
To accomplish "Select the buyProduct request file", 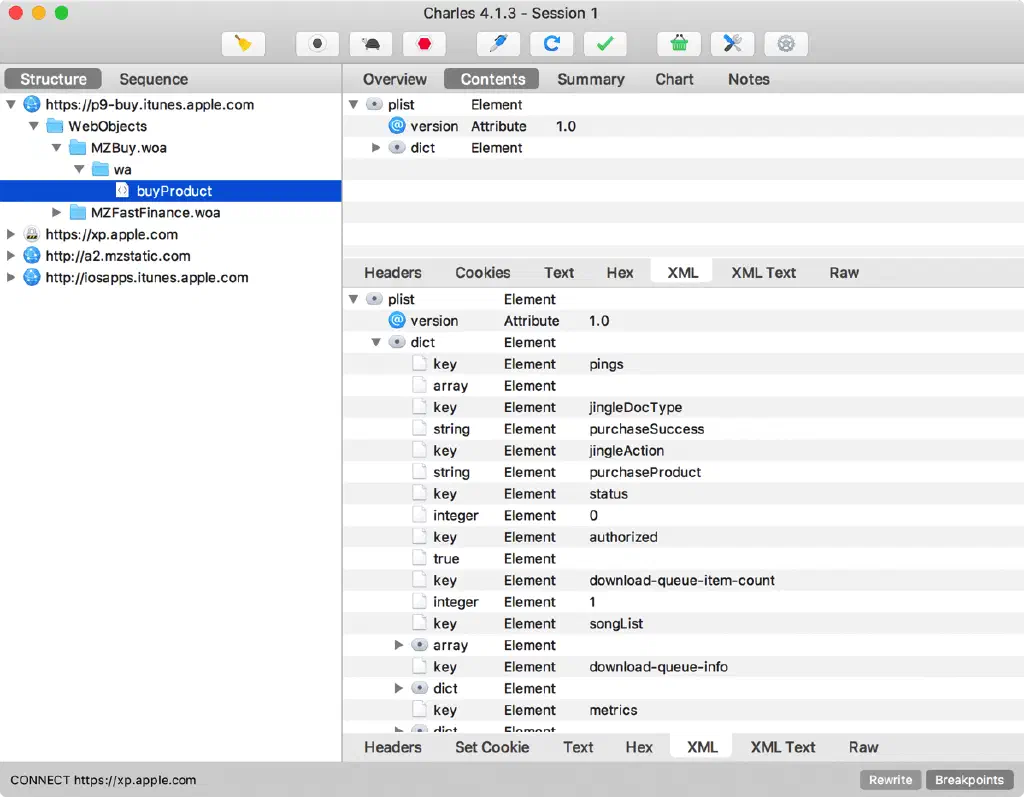I will coord(174,191).
